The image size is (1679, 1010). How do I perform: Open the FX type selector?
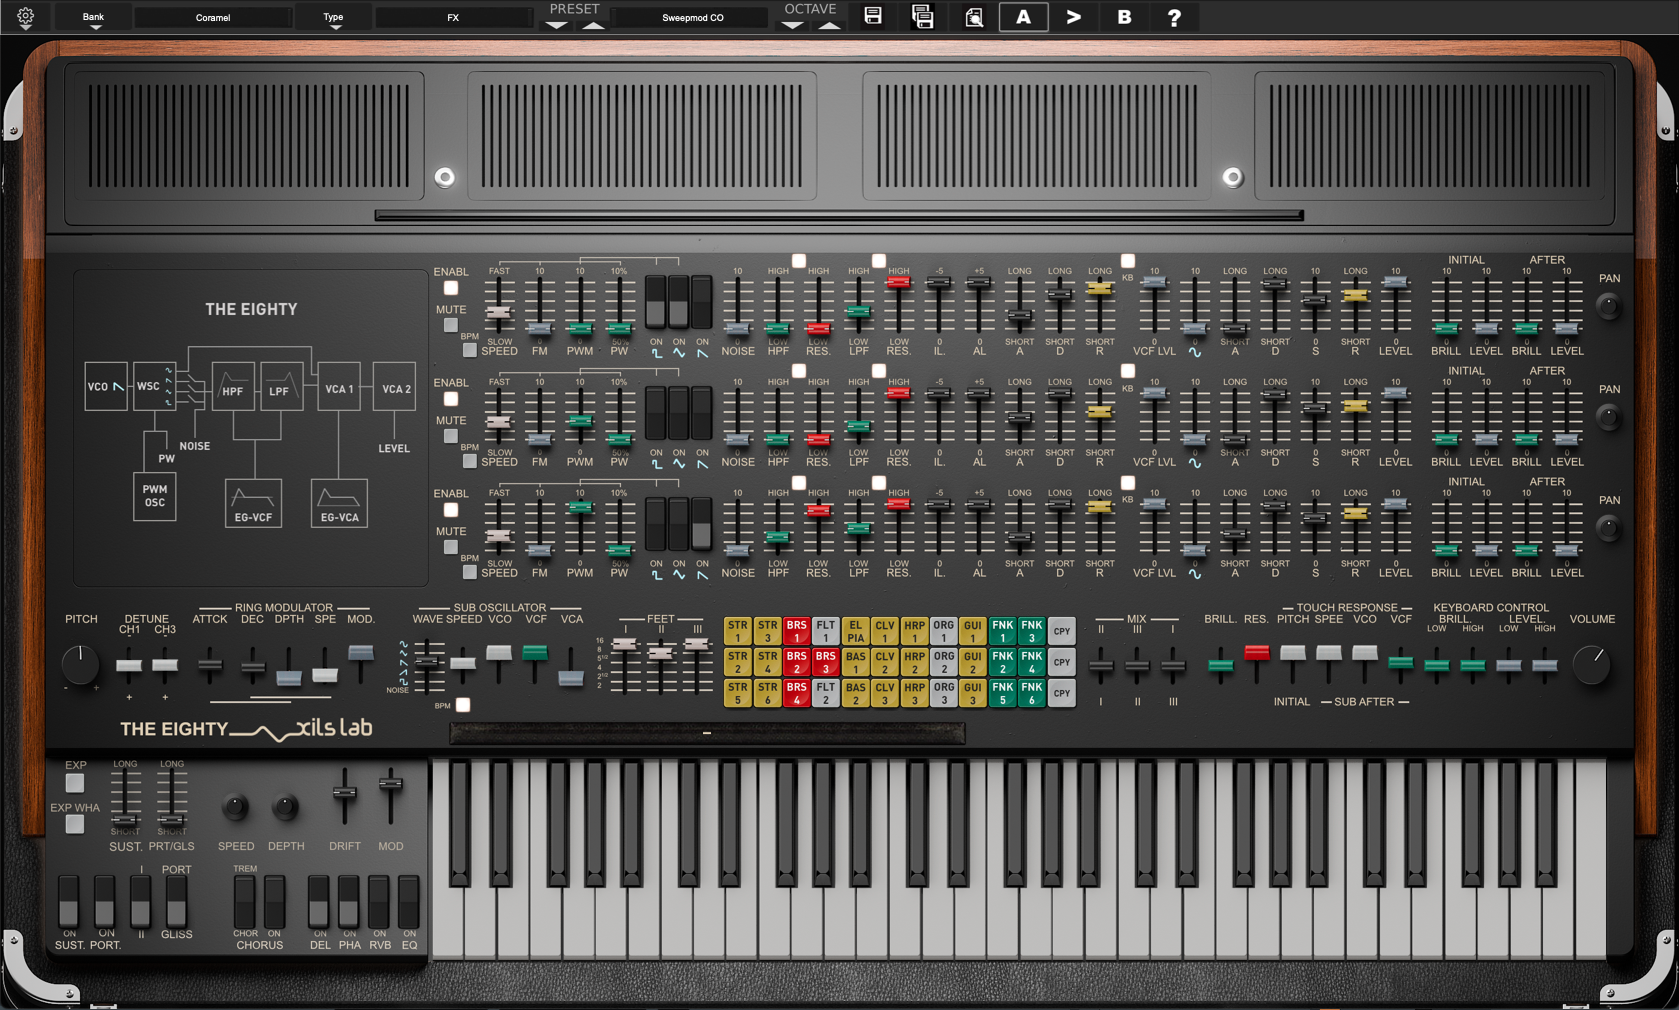click(453, 17)
